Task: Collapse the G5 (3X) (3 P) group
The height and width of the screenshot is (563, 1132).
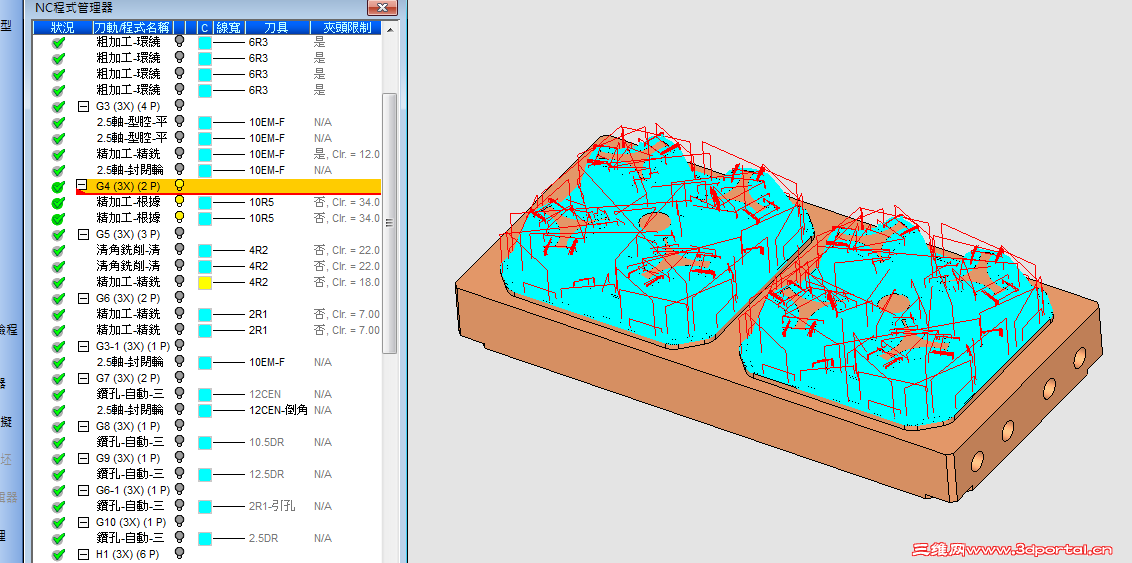Action: point(82,234)
